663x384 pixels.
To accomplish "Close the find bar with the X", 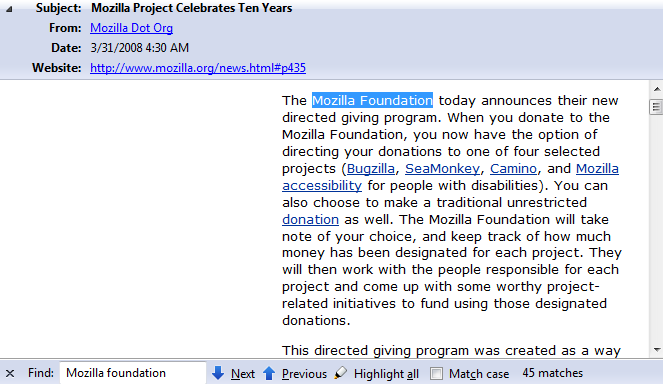I will [10, 373].
